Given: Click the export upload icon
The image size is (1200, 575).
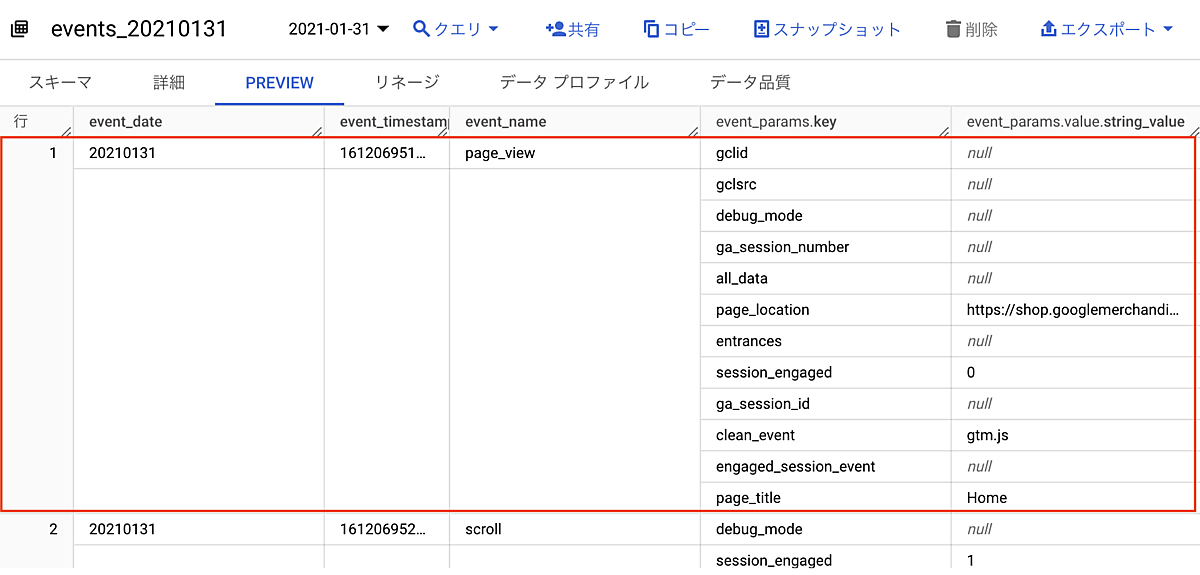Looking at the screenshot, I should click(x=1049, y=29).
